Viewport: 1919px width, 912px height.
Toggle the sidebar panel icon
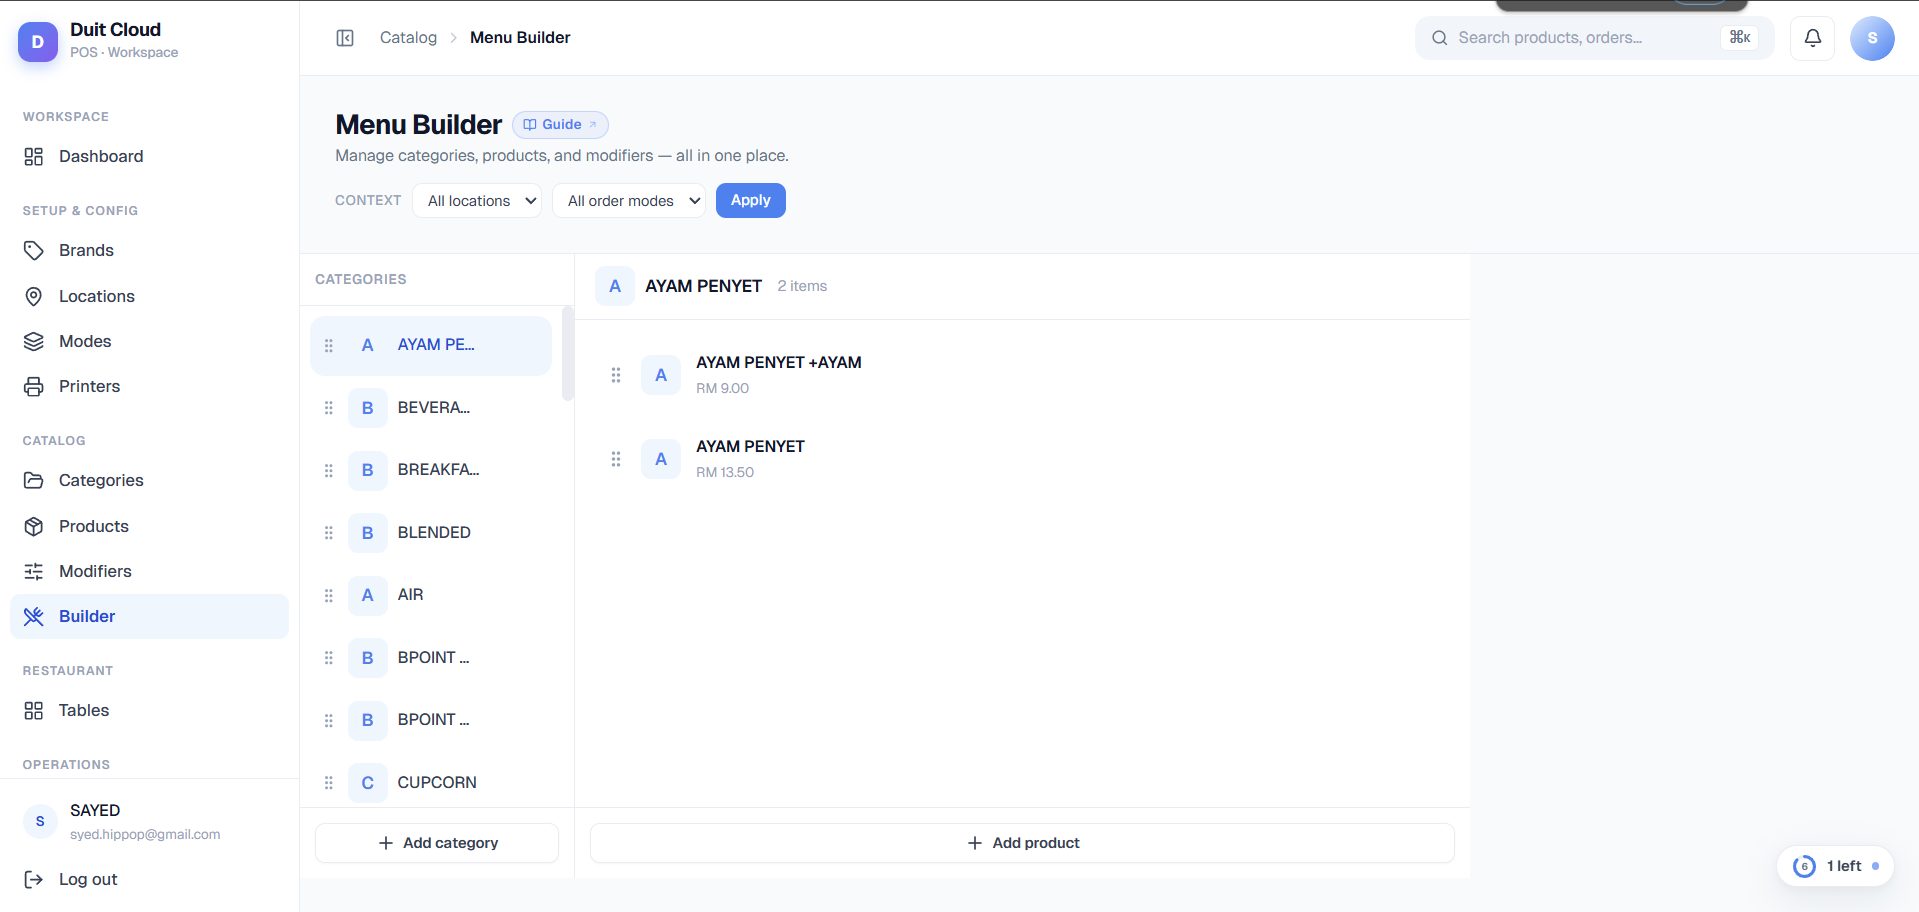tap(345, 38)
